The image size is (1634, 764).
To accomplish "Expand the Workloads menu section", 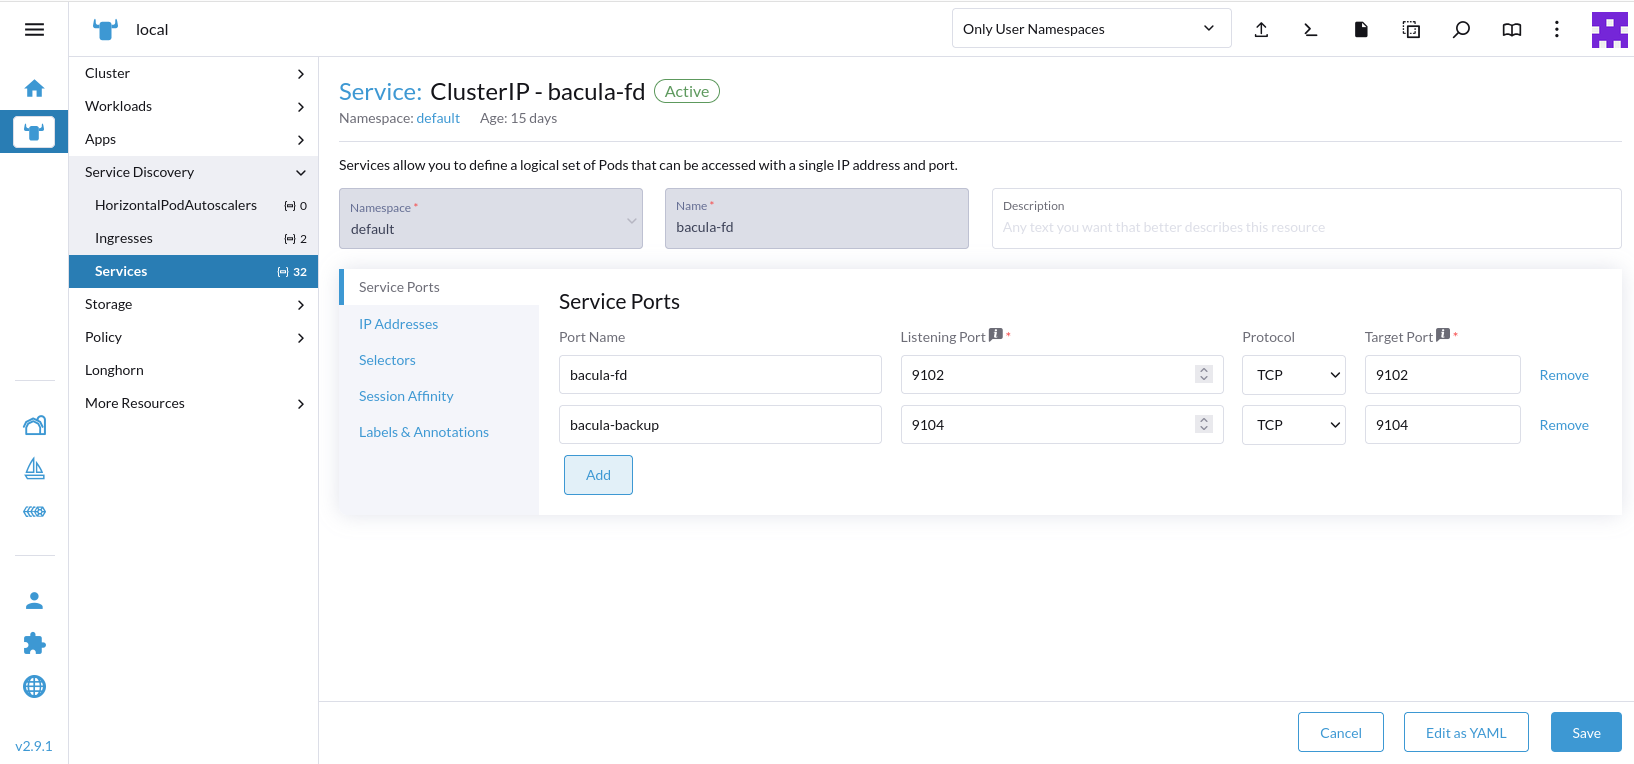I will pyautogui.click(x=193, y=106).
